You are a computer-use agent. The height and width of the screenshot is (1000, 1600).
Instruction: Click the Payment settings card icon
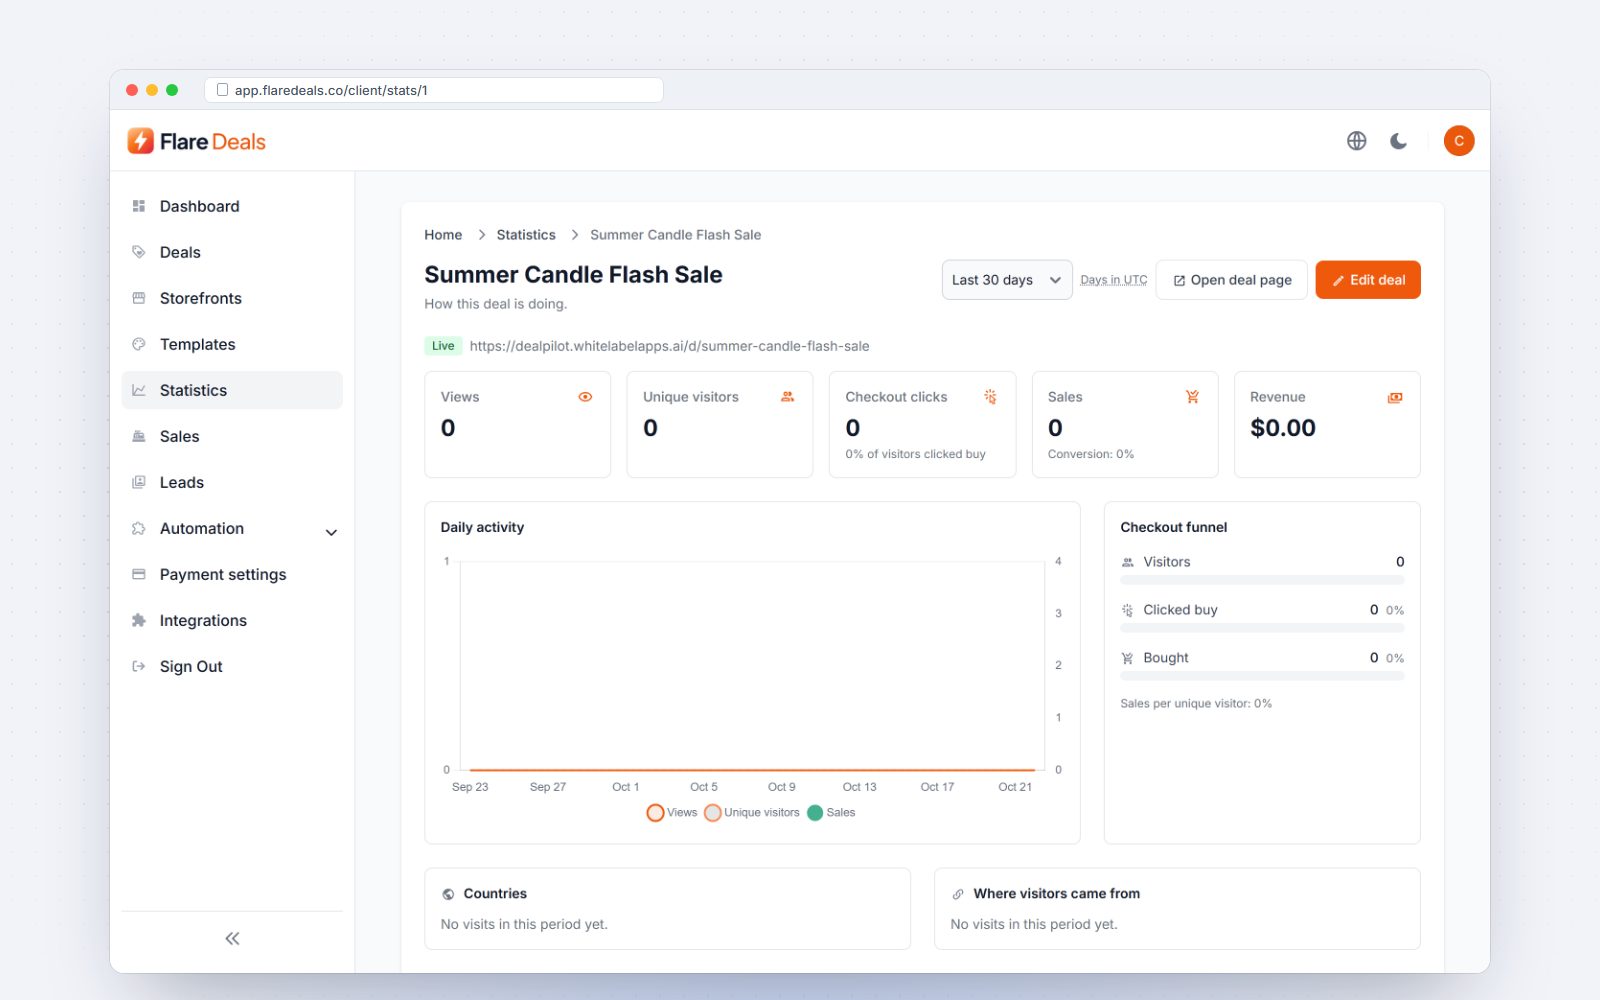tap(139, 574)
